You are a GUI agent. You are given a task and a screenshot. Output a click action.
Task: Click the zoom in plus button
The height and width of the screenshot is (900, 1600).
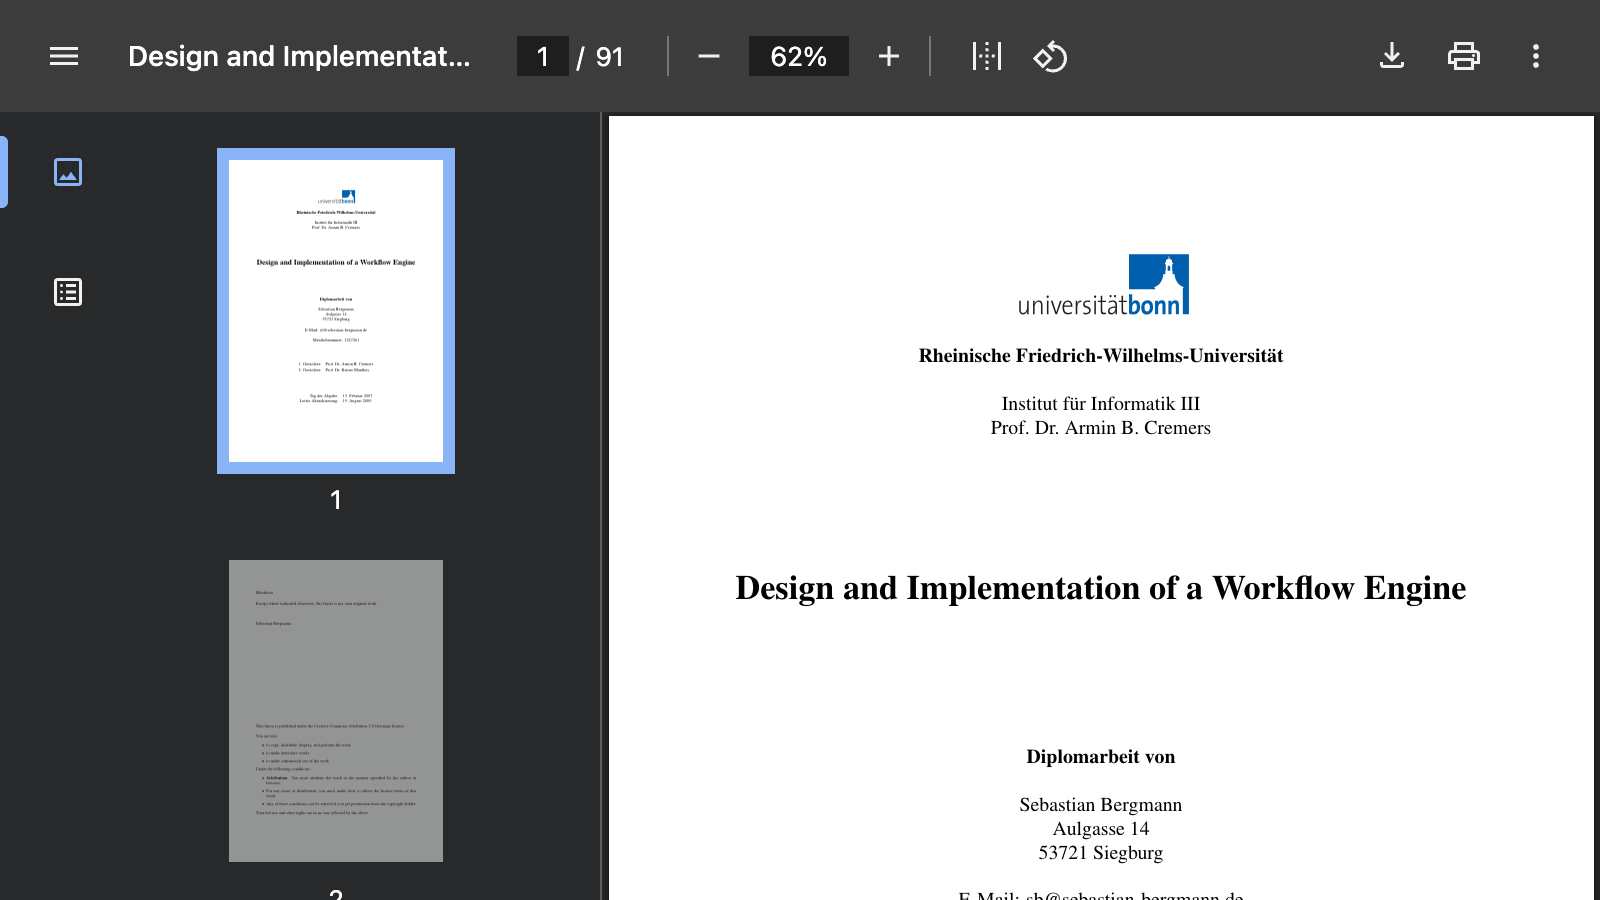click(x=888, y=56)
